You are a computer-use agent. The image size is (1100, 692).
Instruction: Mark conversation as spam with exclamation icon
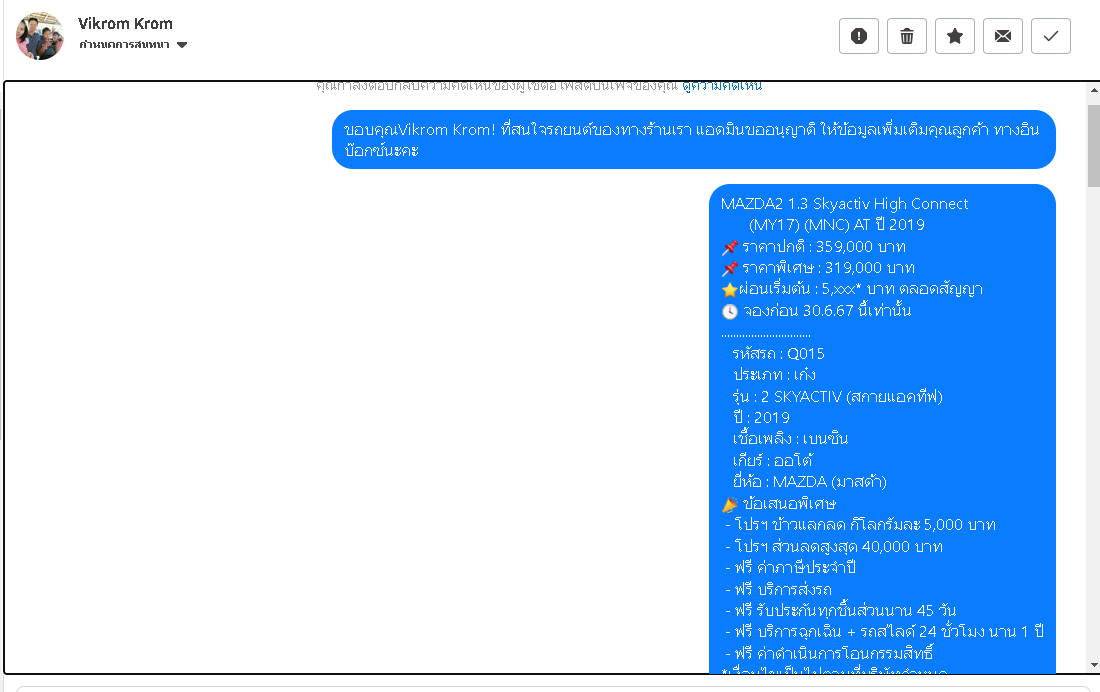(x=859, y=36)
